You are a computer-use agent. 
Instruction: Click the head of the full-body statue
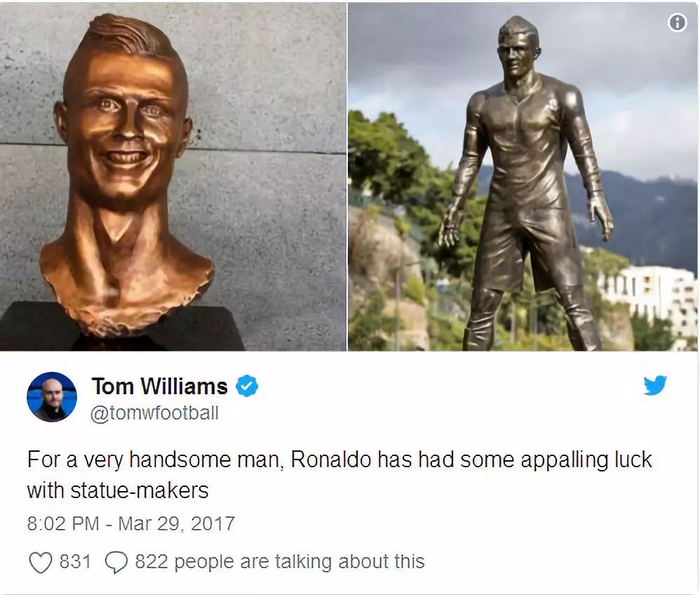coord(518,48)
